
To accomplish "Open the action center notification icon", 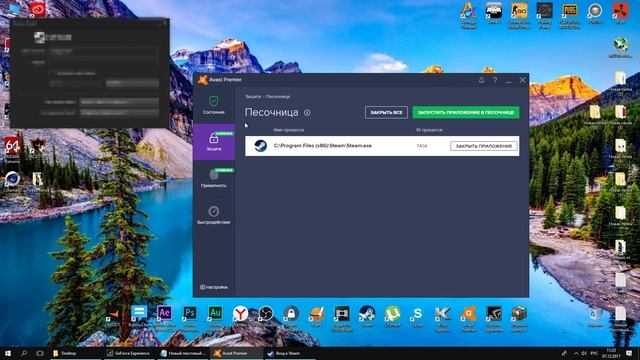I will click(629, 353).
